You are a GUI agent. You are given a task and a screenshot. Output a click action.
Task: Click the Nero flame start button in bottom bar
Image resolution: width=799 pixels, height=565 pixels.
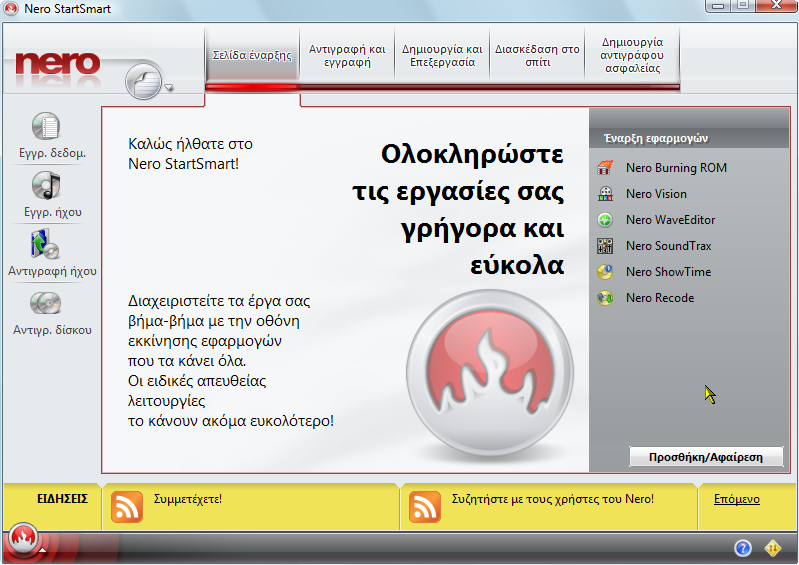22,538
